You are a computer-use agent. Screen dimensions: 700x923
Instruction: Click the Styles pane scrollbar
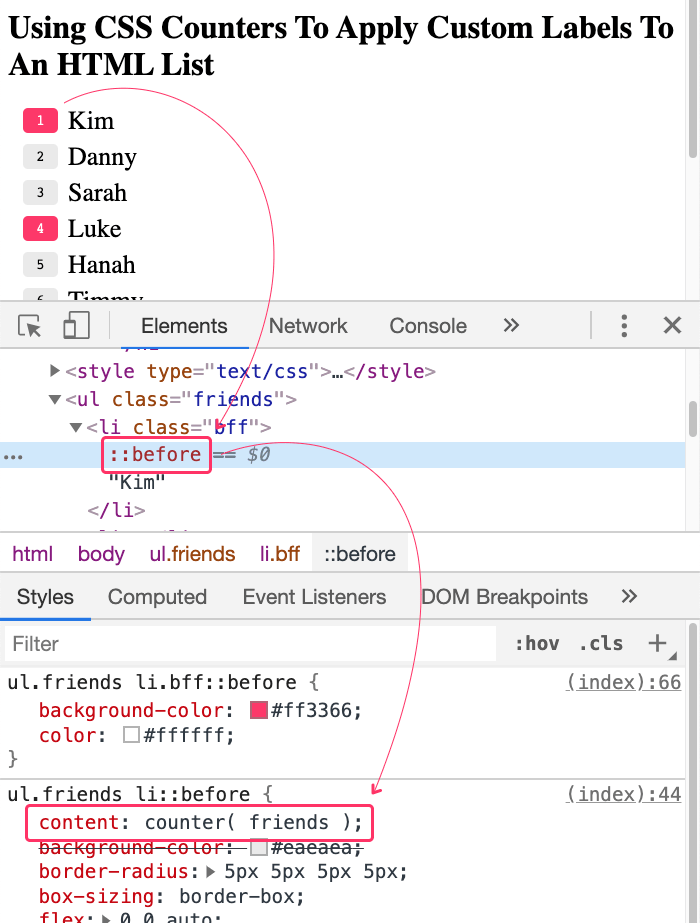tap(693, 771)
